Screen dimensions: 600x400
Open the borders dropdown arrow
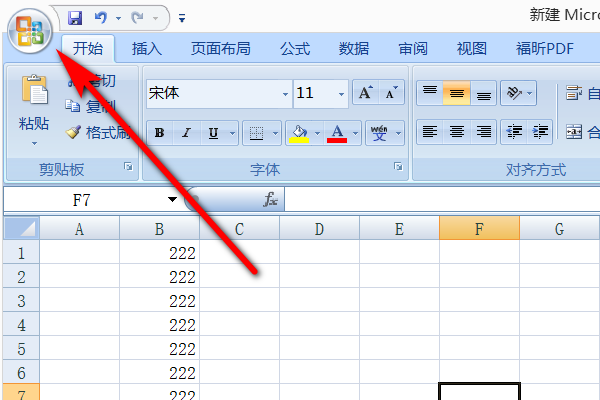(276, 133)
